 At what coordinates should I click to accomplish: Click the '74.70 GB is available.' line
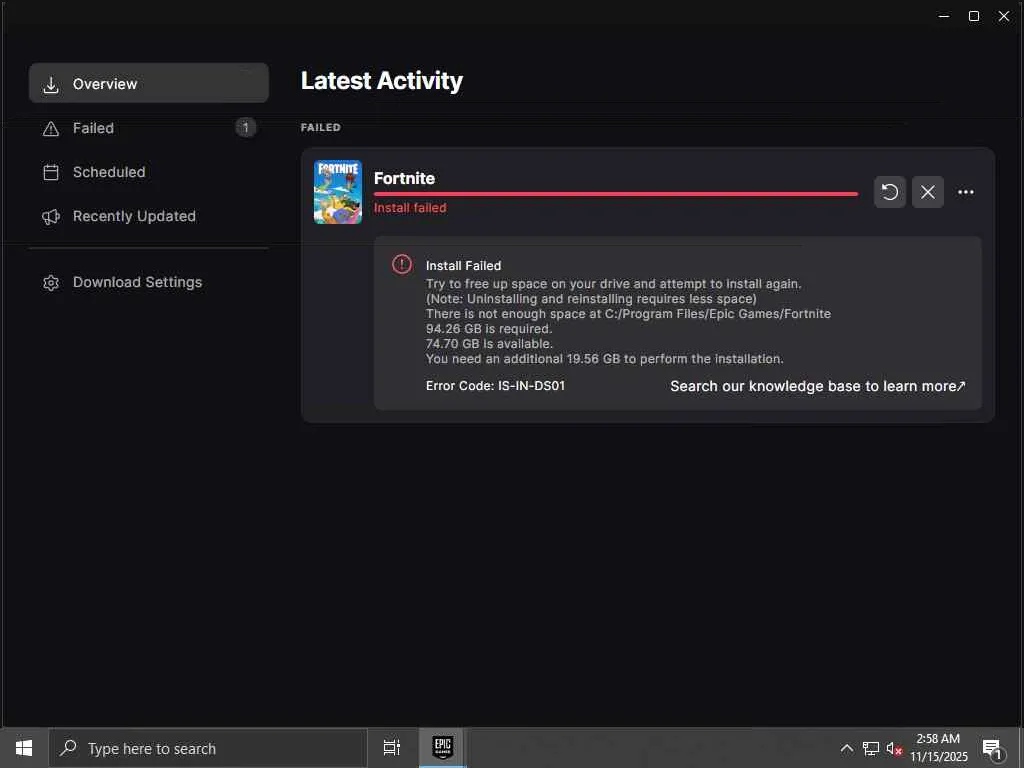tap(488, 344)
